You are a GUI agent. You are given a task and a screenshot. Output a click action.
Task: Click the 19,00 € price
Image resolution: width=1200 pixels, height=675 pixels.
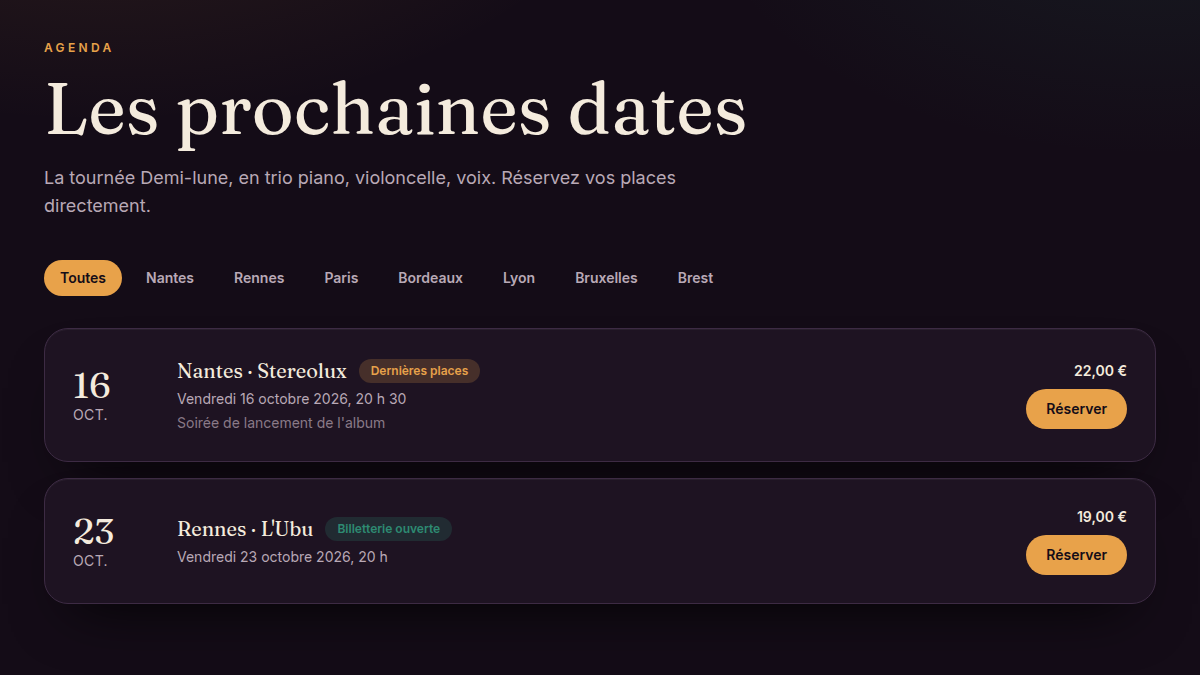(1102, 517)
